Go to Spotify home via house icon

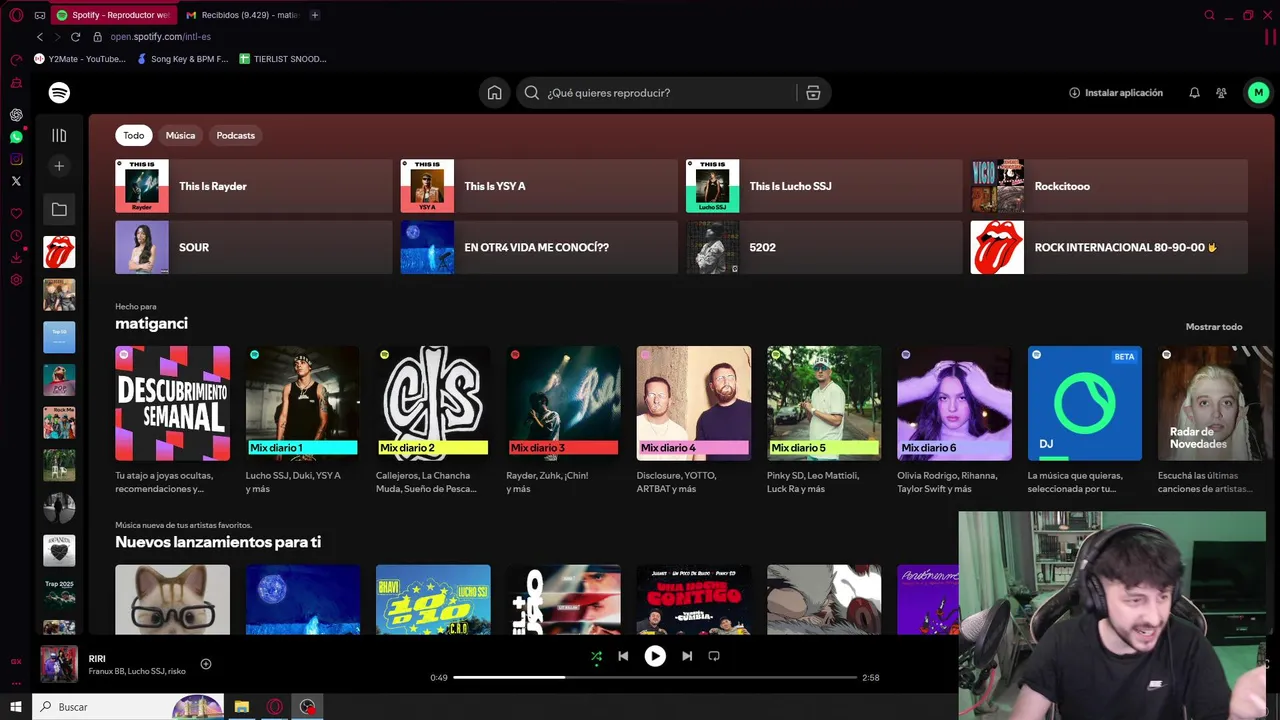tap(494, 93)
